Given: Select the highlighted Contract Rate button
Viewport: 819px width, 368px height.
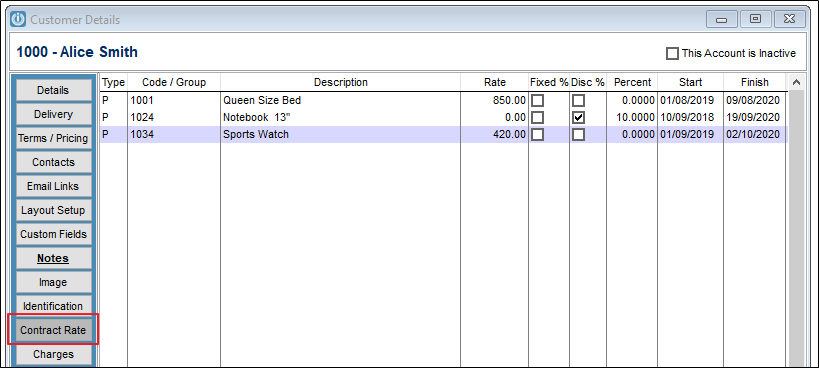Looking at the screenshot, I should coord(53,330).
